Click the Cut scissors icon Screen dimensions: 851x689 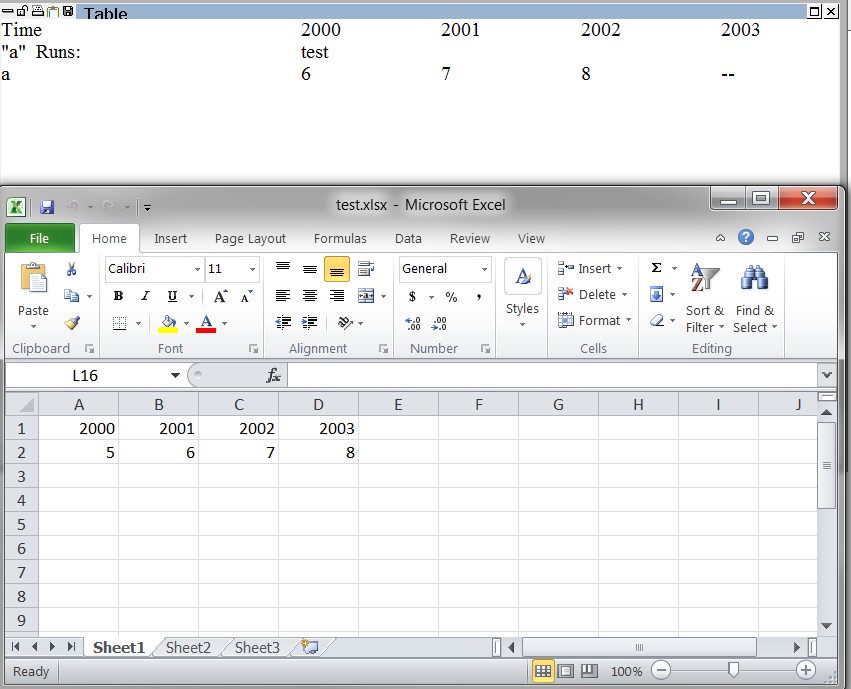pos(71,269)
